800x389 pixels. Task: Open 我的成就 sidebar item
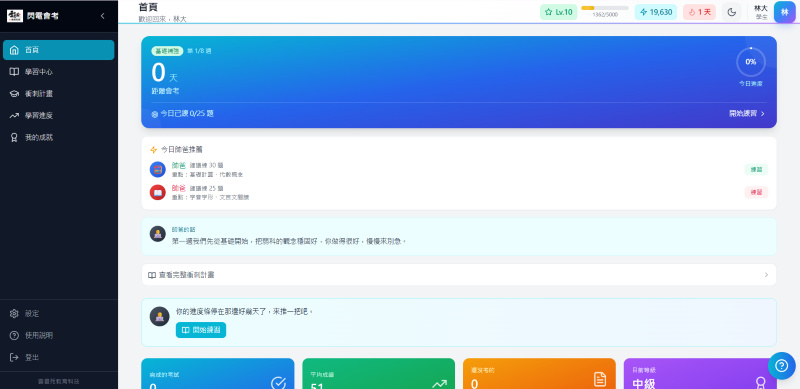(59, 138)
